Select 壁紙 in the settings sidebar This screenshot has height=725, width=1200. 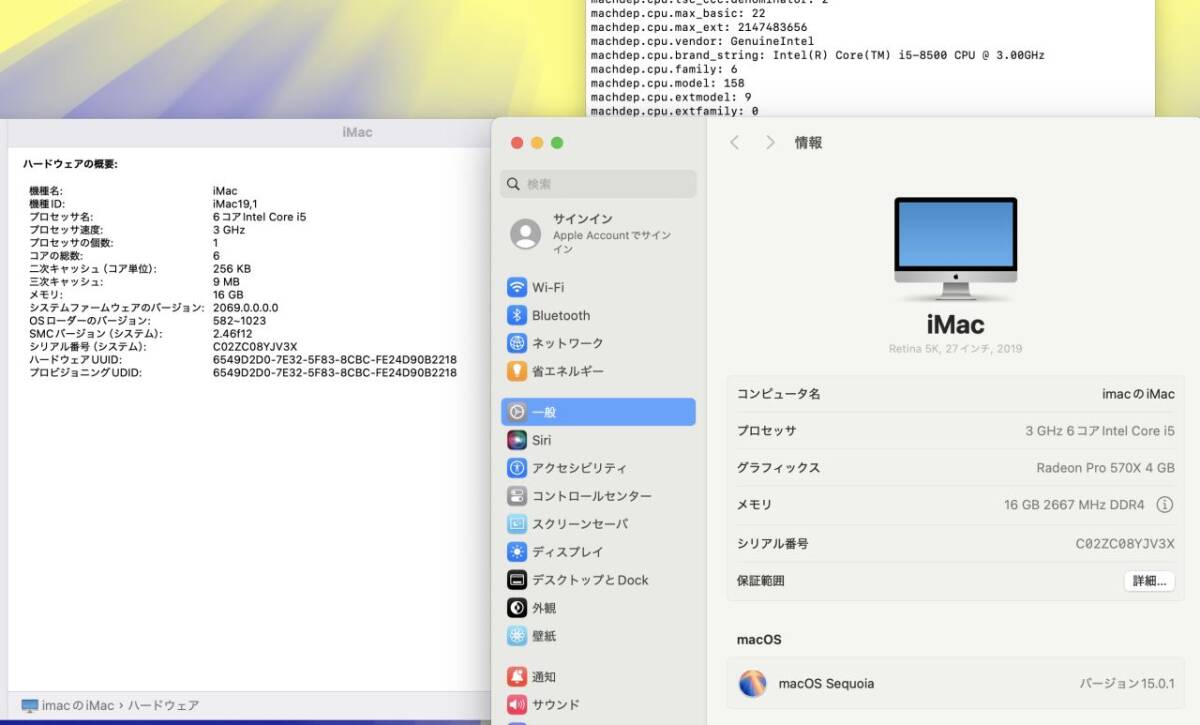point(598,636)
